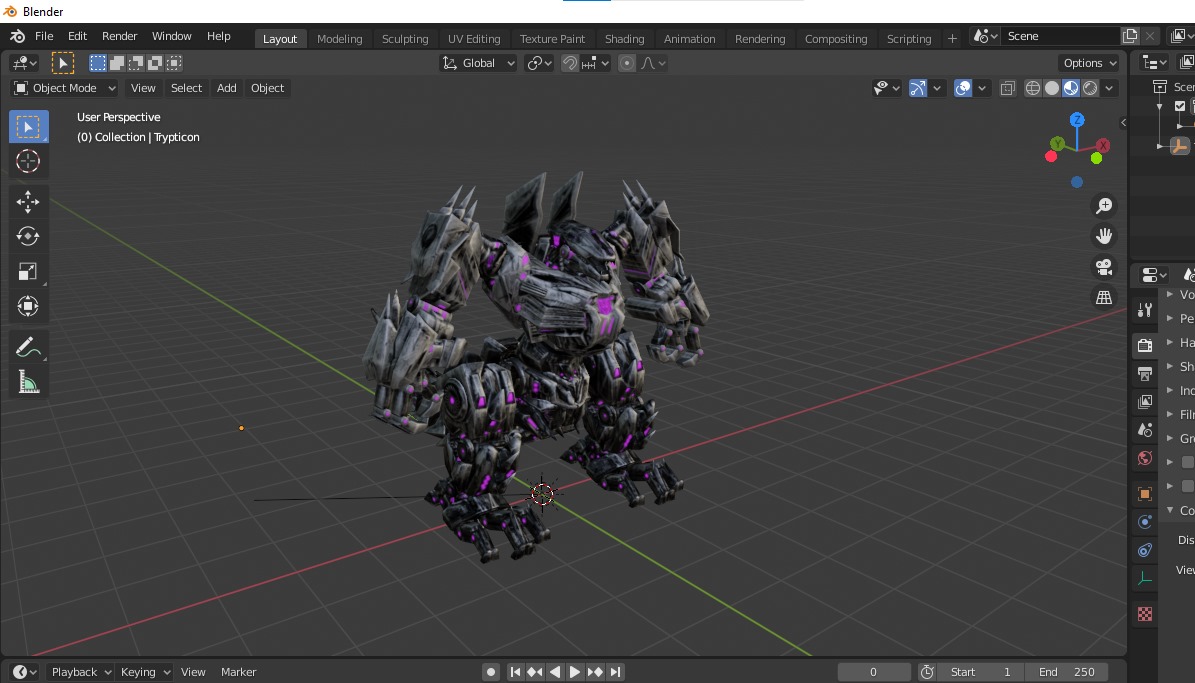The width and height of the screenshot is (1195, 683).
Task: Open the File menu
Action: (x=44, y=36)
